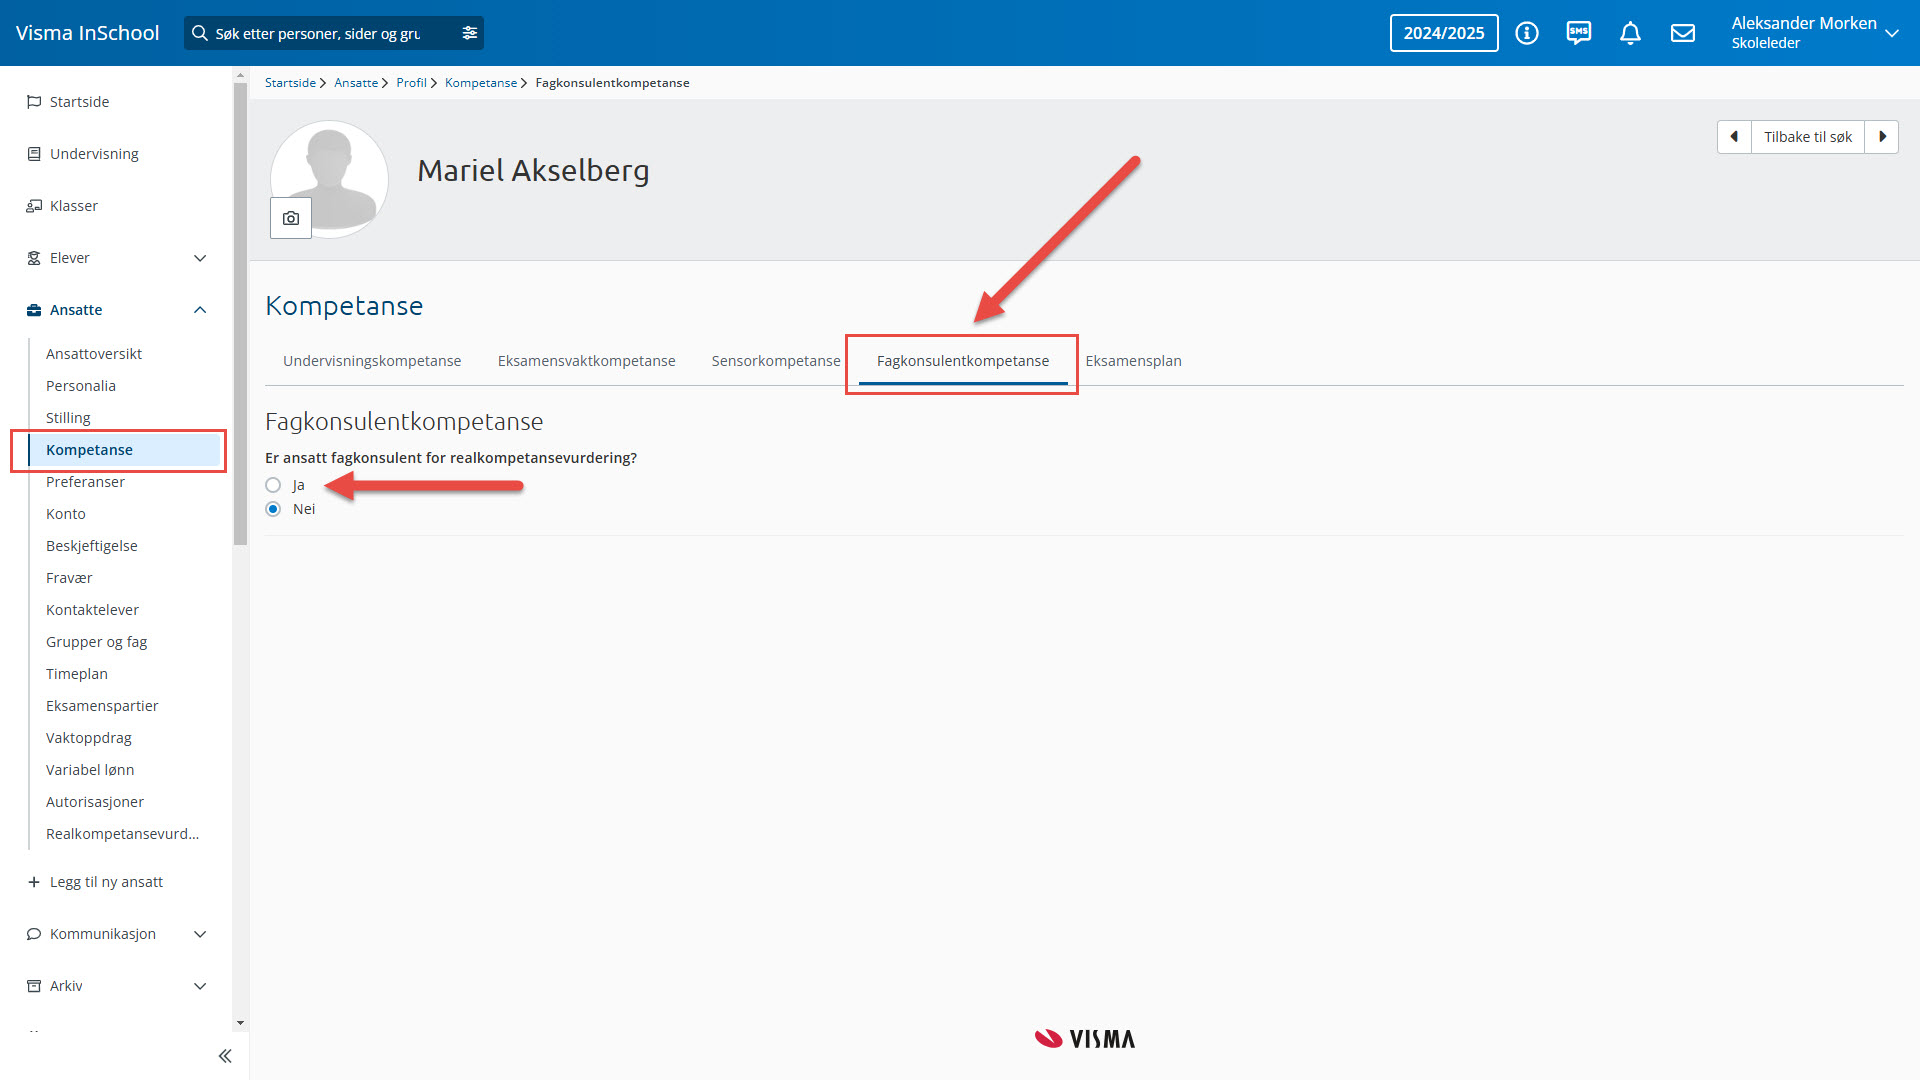Image resolution: width=1920 pixels, height=1080 pixels.
Task: Go to previous employee arrow
Action: tap(1734, 137)
